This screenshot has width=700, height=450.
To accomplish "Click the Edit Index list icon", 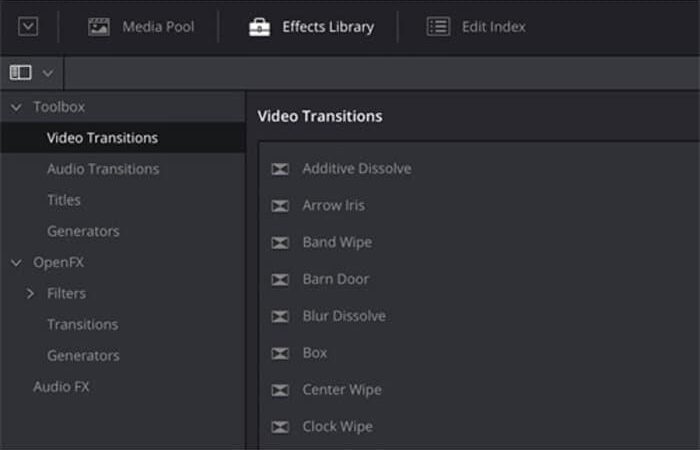I will tap(438, 27).
